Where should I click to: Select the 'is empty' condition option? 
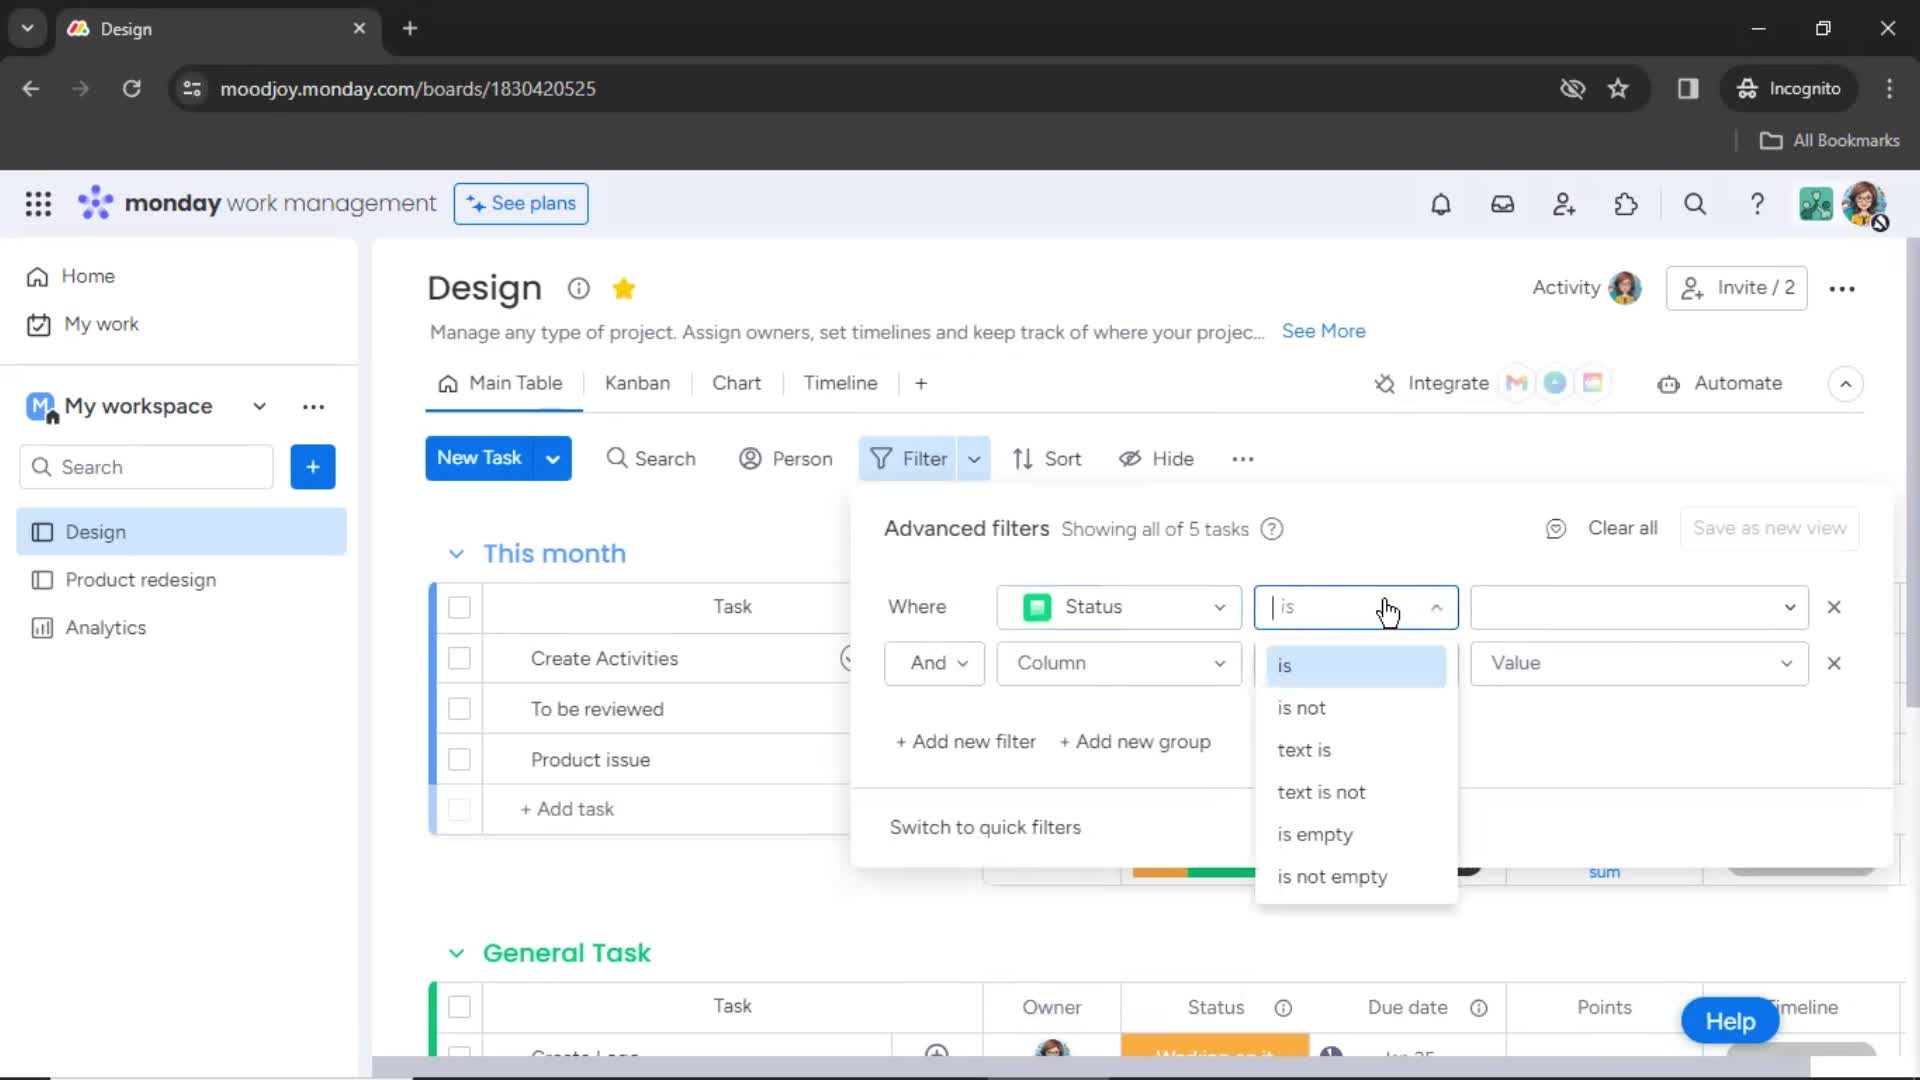[x=1355, y=835]
